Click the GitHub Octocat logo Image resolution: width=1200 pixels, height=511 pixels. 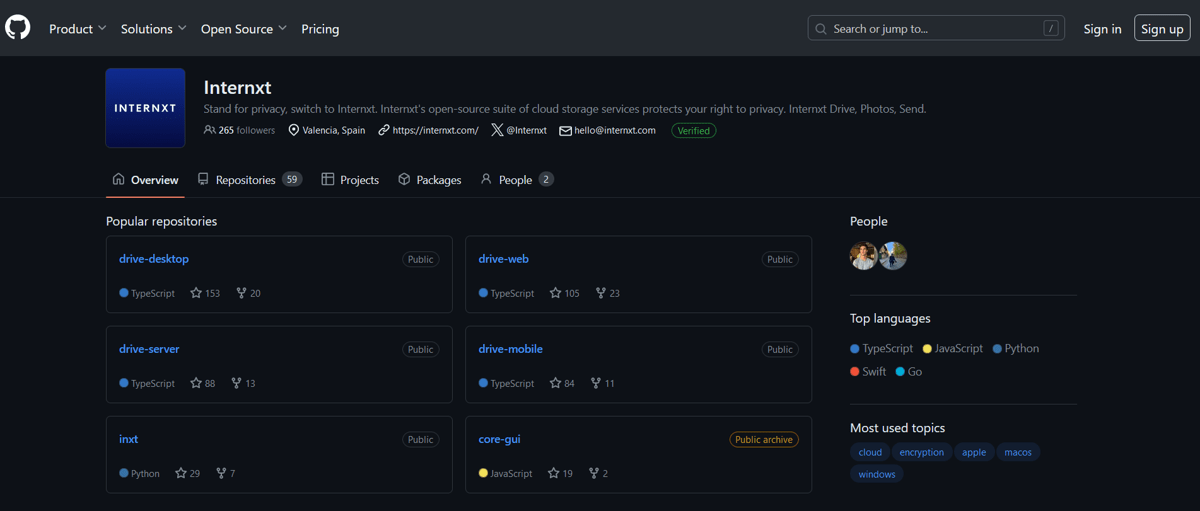(18, 28)
